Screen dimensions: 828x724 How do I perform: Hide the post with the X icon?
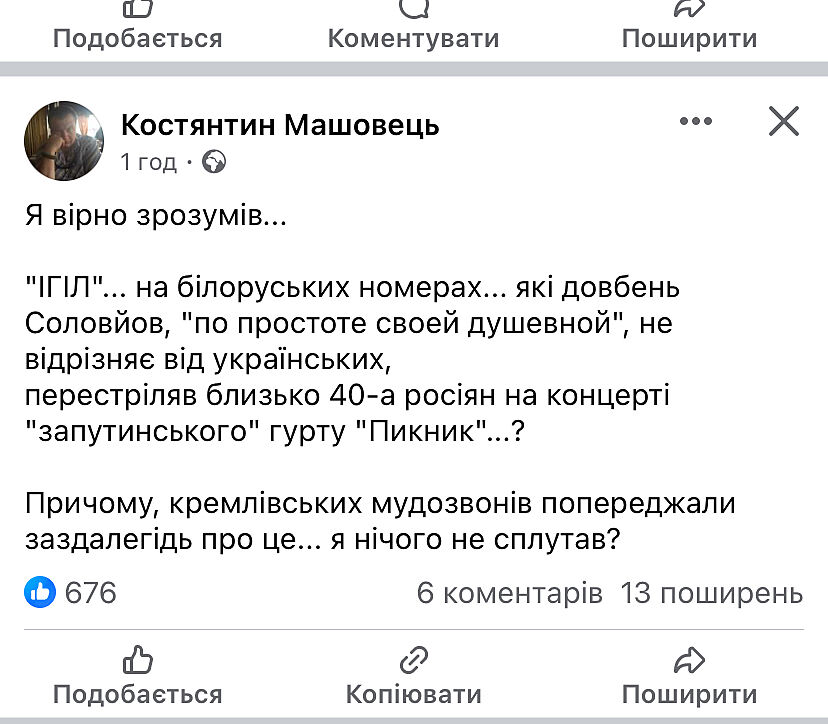point(783,122)
